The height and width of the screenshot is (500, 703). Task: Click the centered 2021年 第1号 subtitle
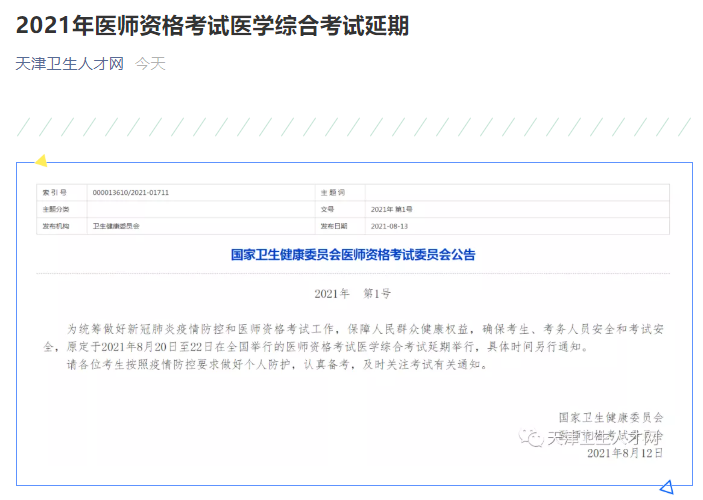click(352, 294)
